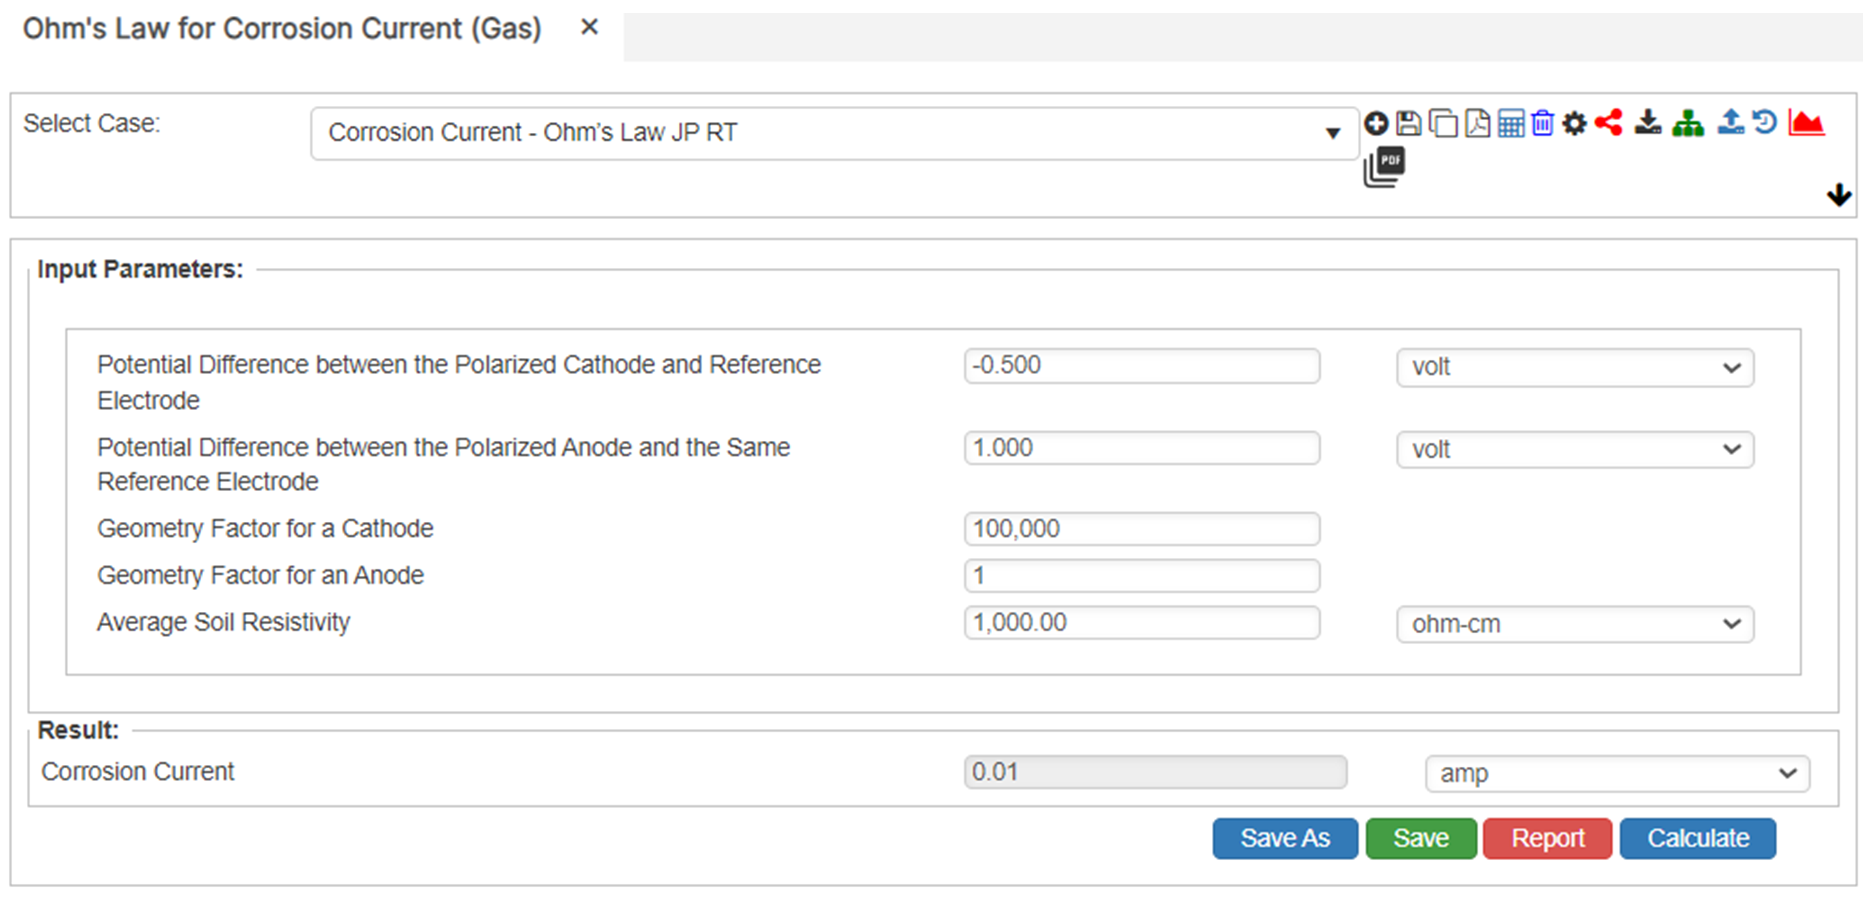Viewport: 1876px width, 908px height.
Task: Click the blue calculator grid icon
Action: (x=1511, y=124)
